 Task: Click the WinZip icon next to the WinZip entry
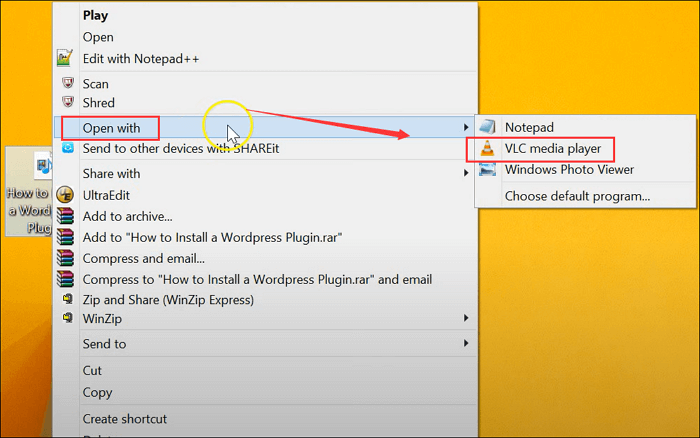tap(67, 318)
